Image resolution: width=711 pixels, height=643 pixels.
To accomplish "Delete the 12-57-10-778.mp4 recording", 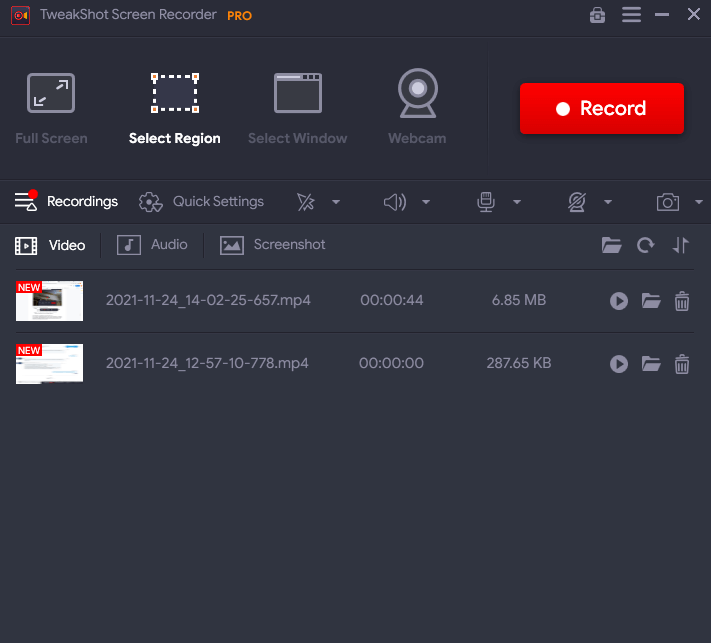I will pyautogui.click(x=682, y=364).
